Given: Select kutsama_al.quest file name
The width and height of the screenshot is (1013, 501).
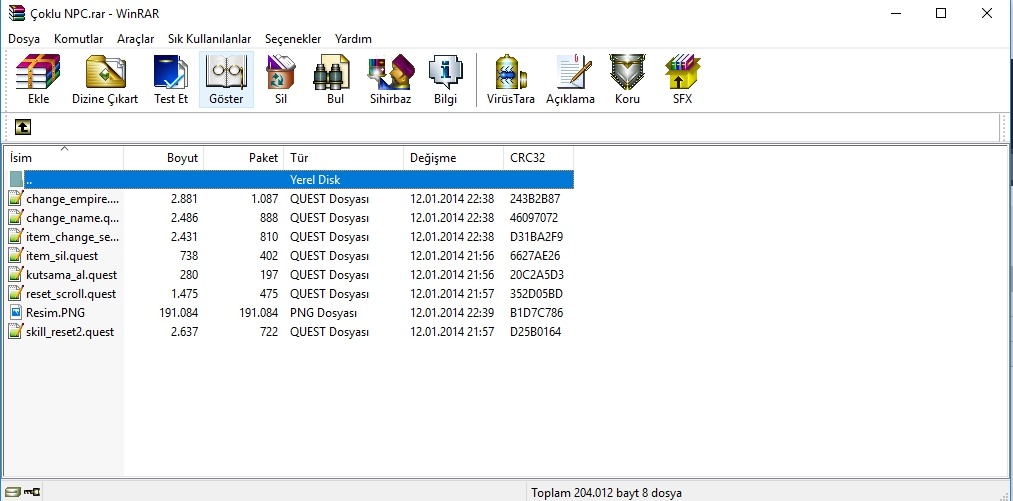Looking at the screenshot, I should coord(72,275).
